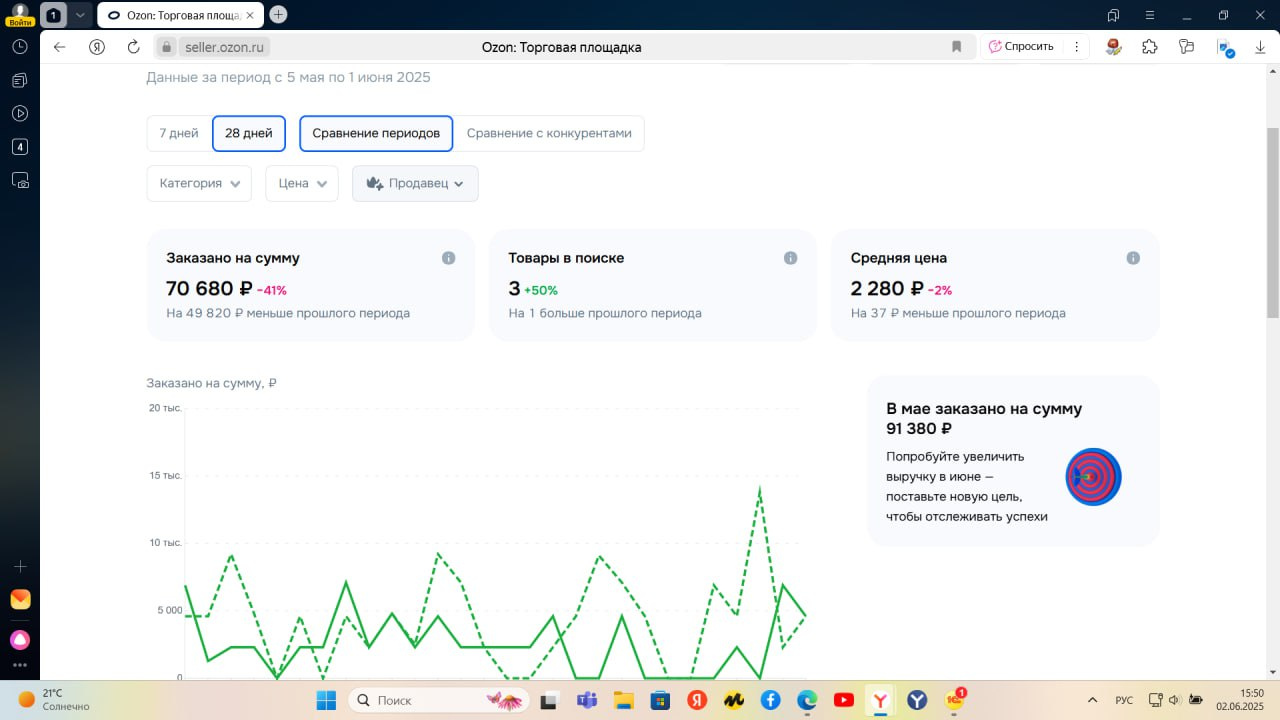
Task: Click the +50% change indicator
Action: (x=541, y=291)
